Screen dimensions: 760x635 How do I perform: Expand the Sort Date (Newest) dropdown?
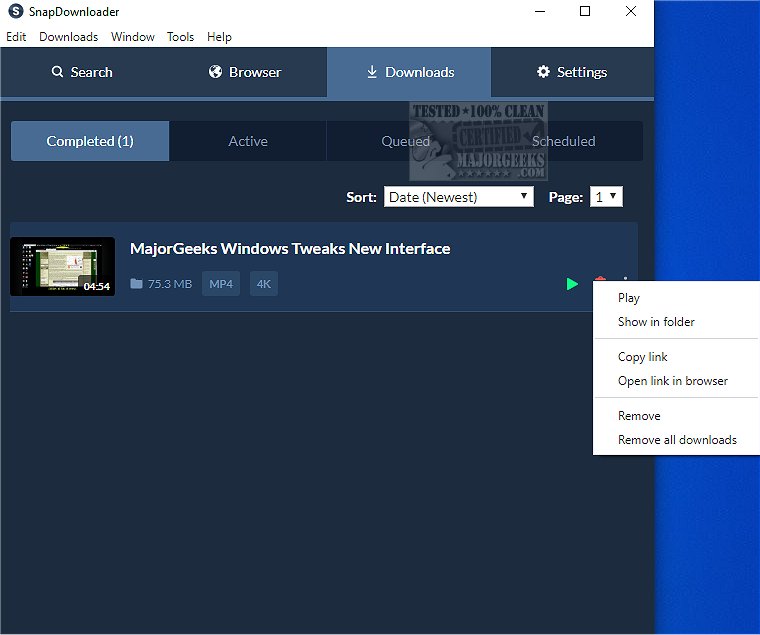click(x=459, y=197)
